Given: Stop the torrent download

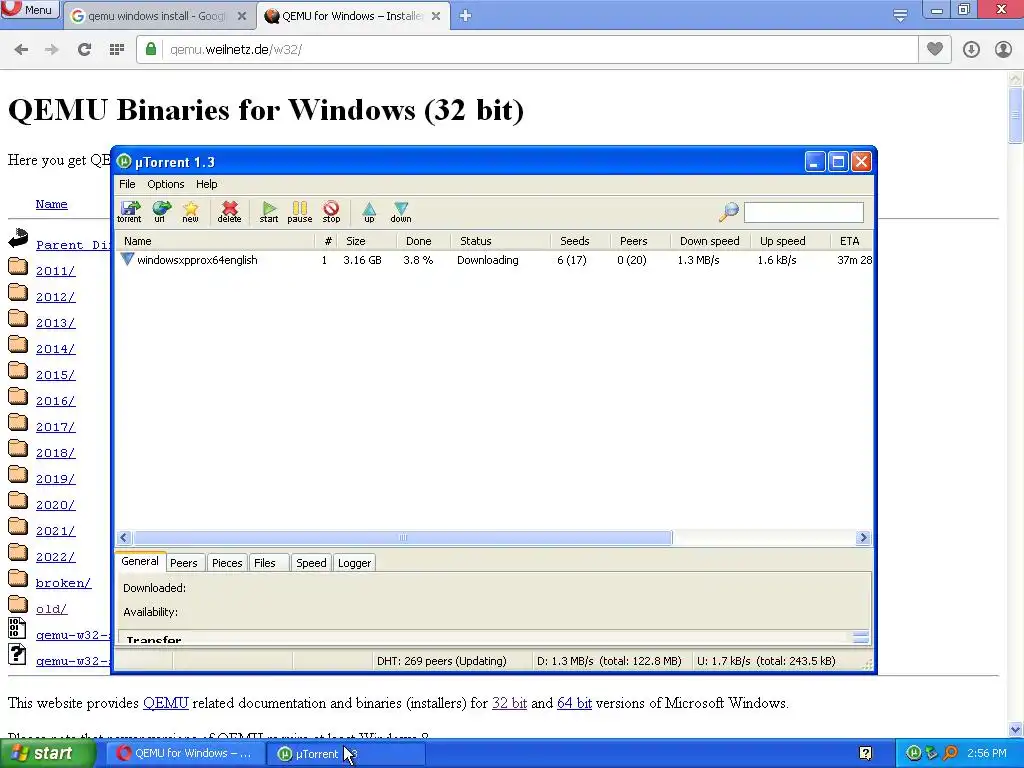Looking at the screenshot, I should click(331, 212).
